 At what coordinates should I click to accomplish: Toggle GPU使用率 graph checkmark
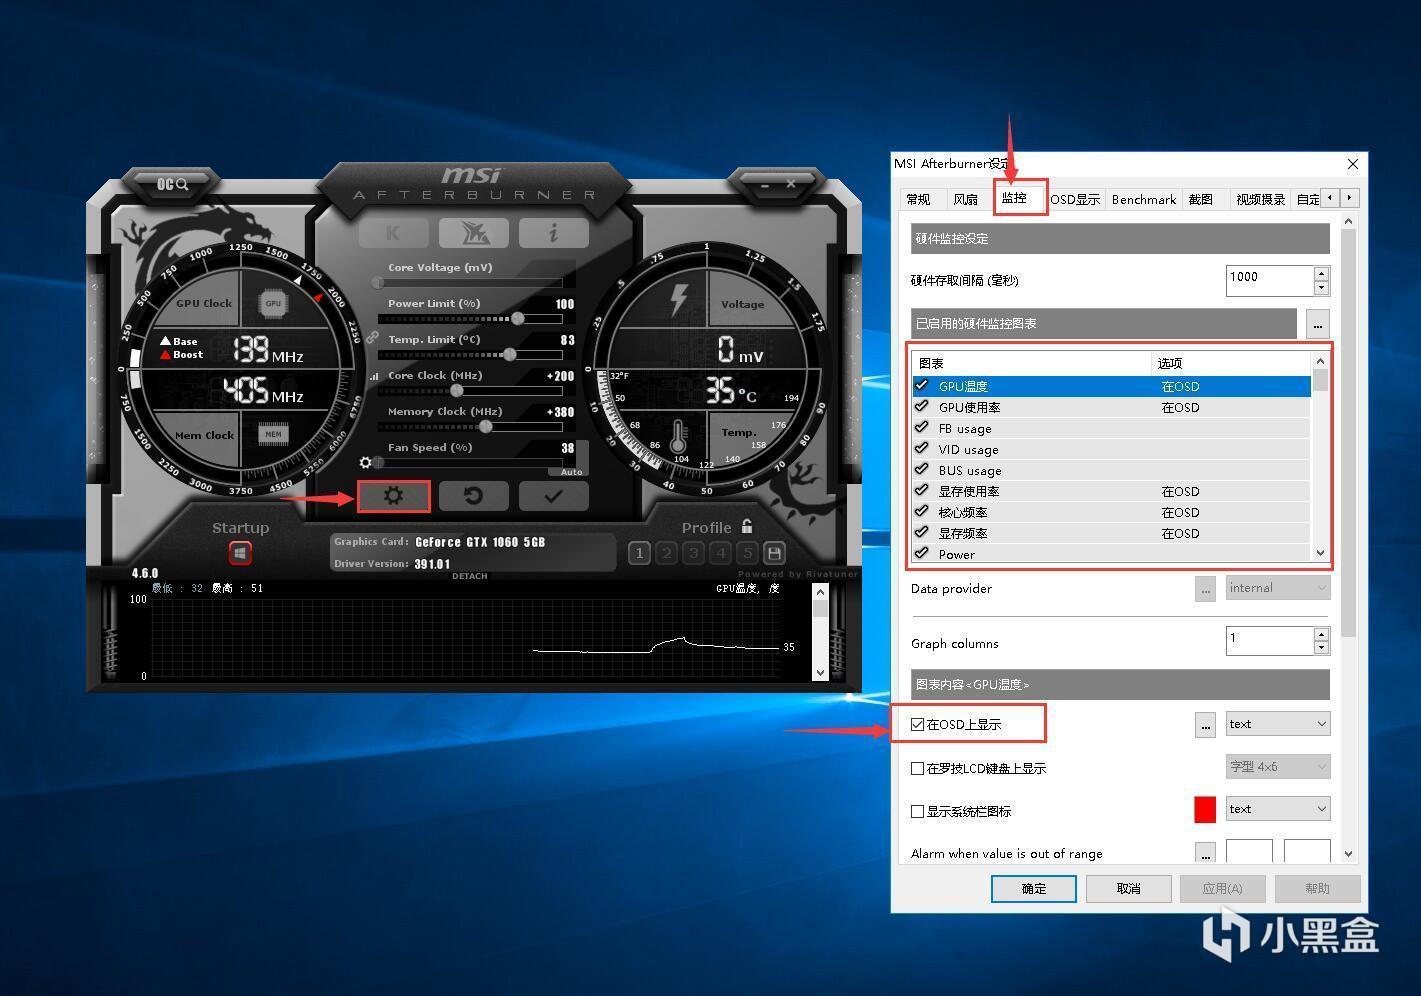922,406
